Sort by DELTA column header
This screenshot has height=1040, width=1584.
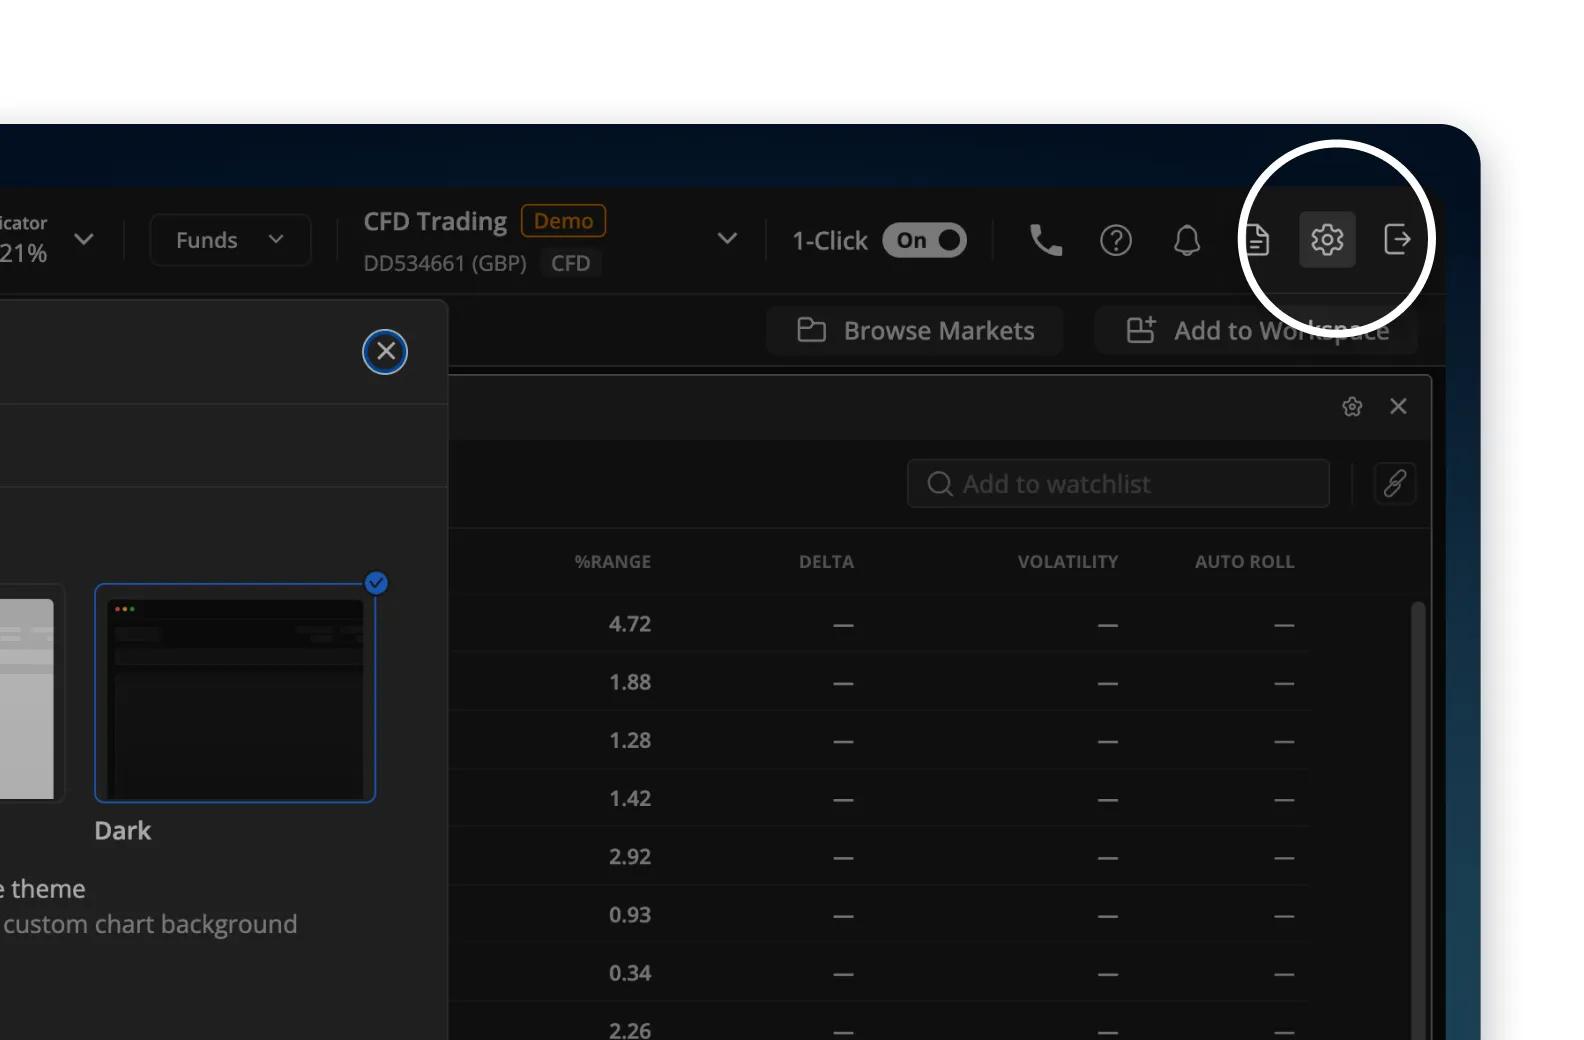coord(826,562)
